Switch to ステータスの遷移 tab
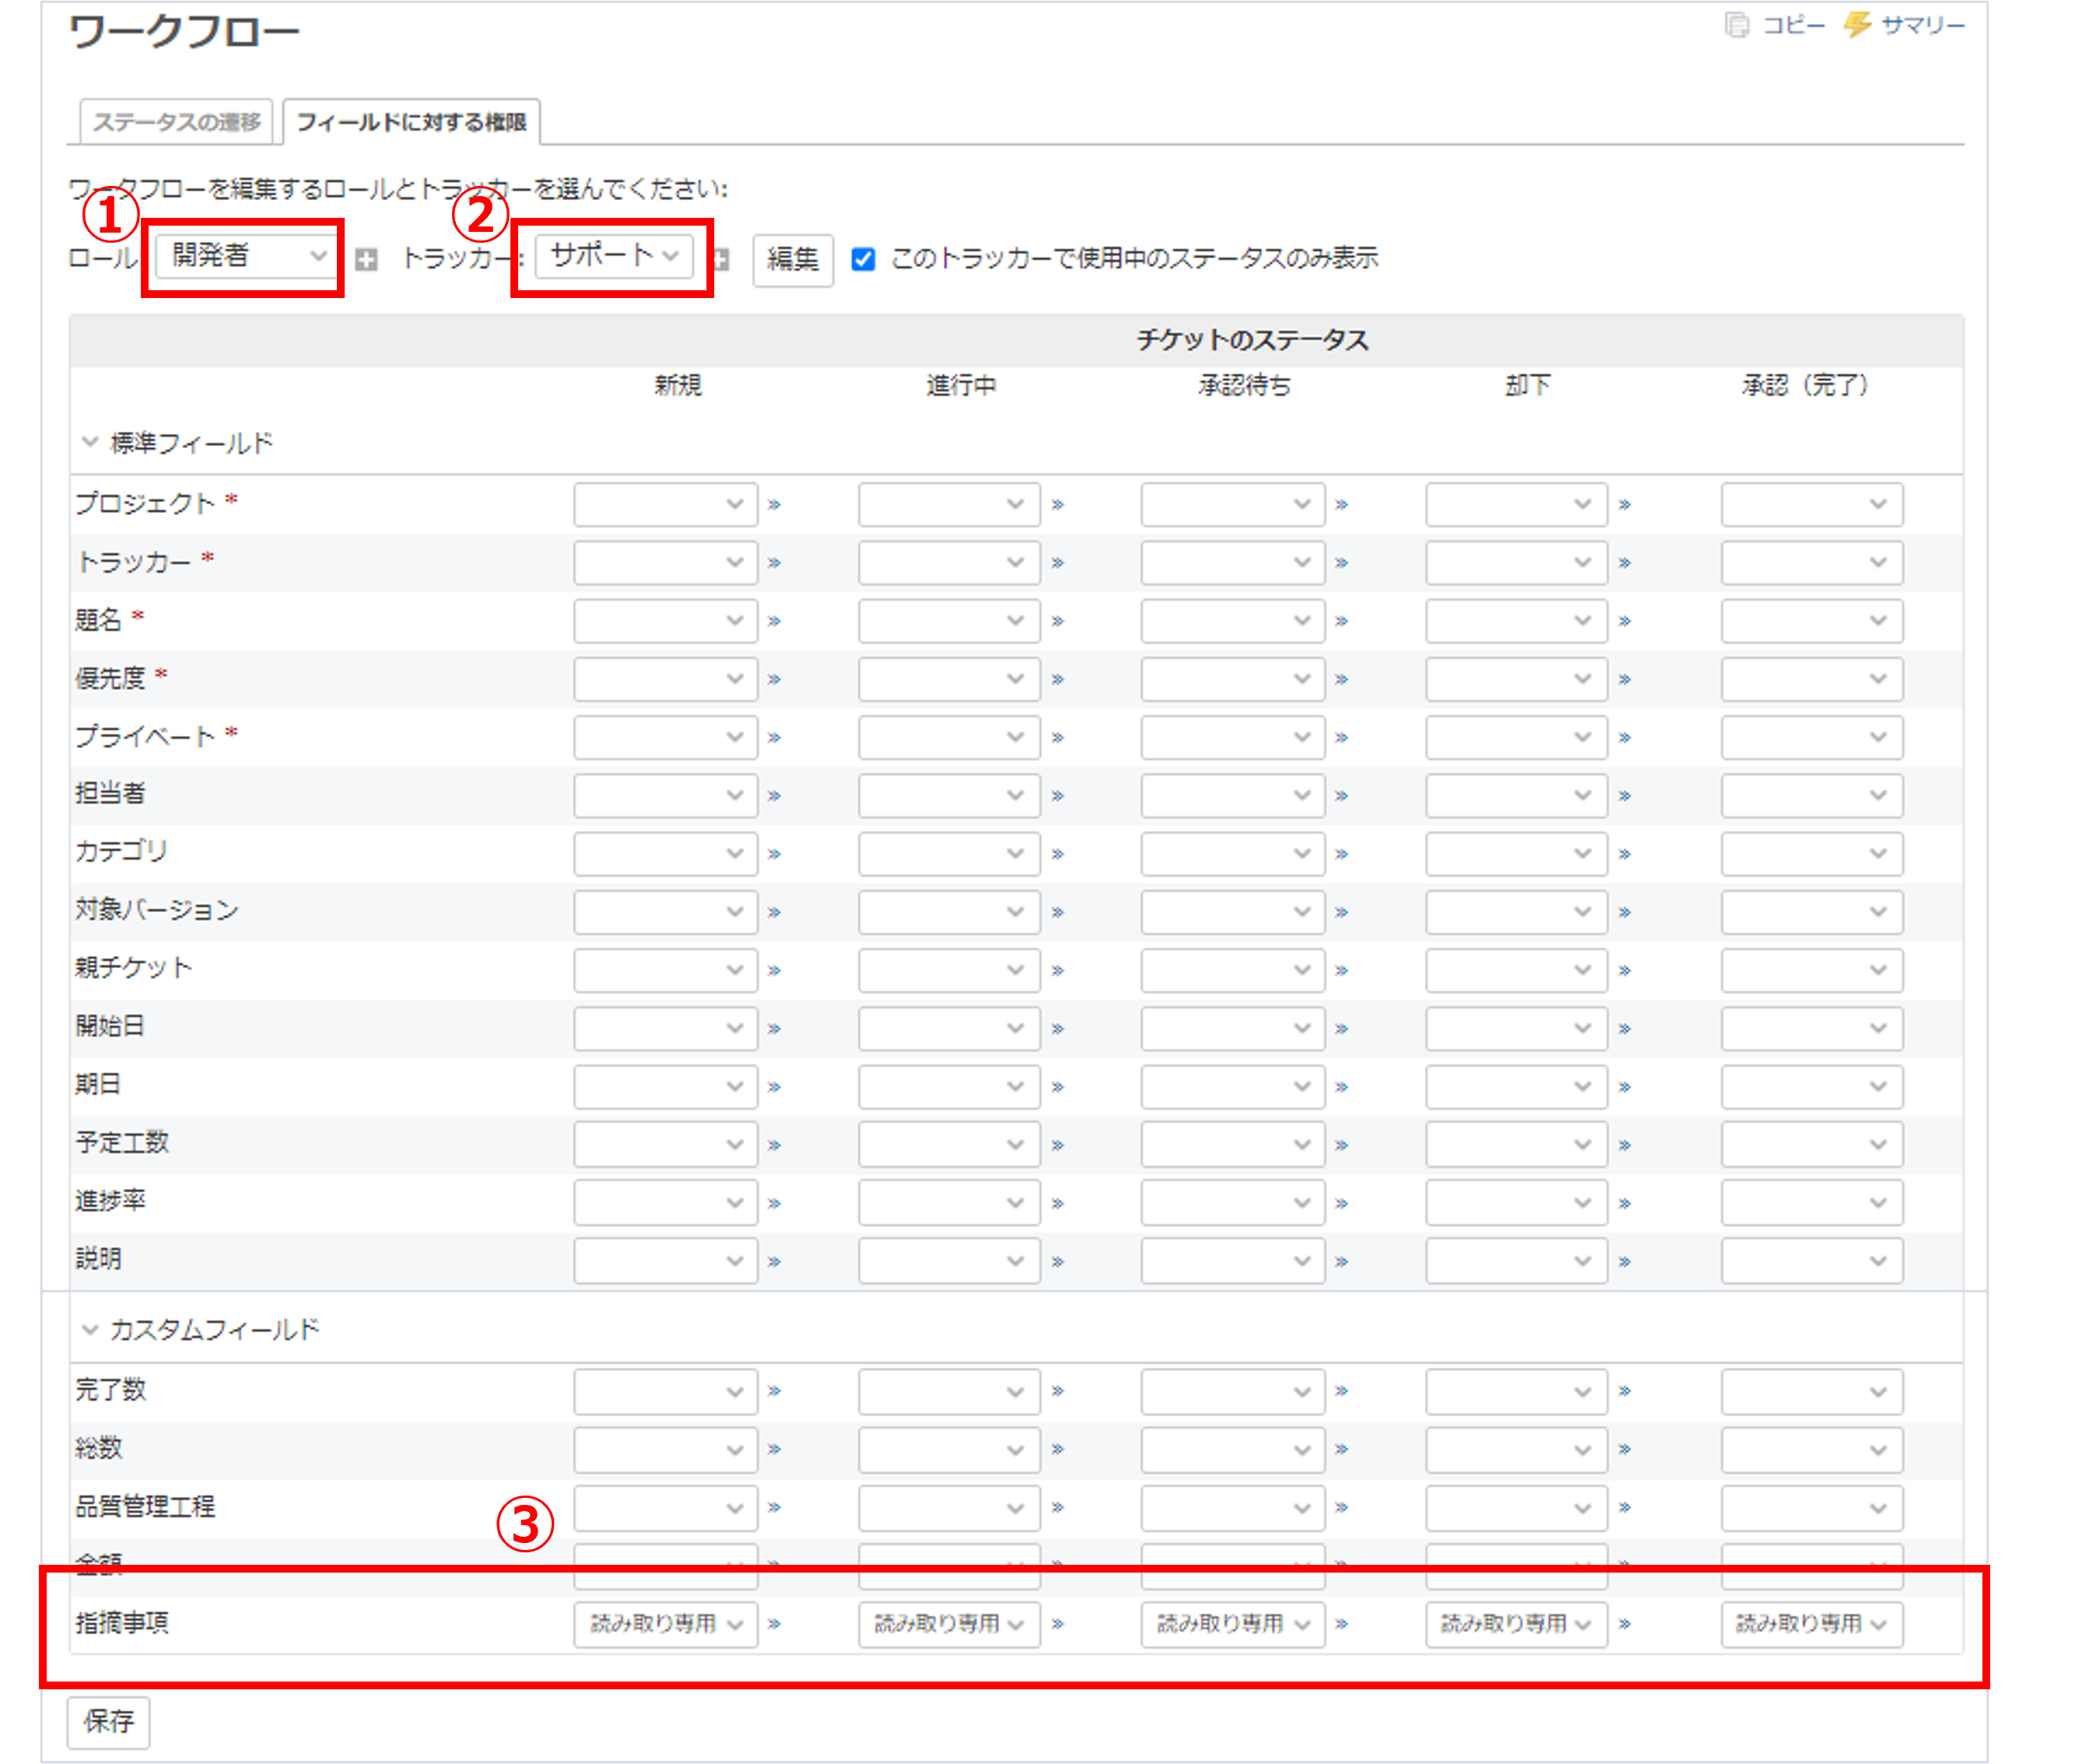 coord(176,122)
